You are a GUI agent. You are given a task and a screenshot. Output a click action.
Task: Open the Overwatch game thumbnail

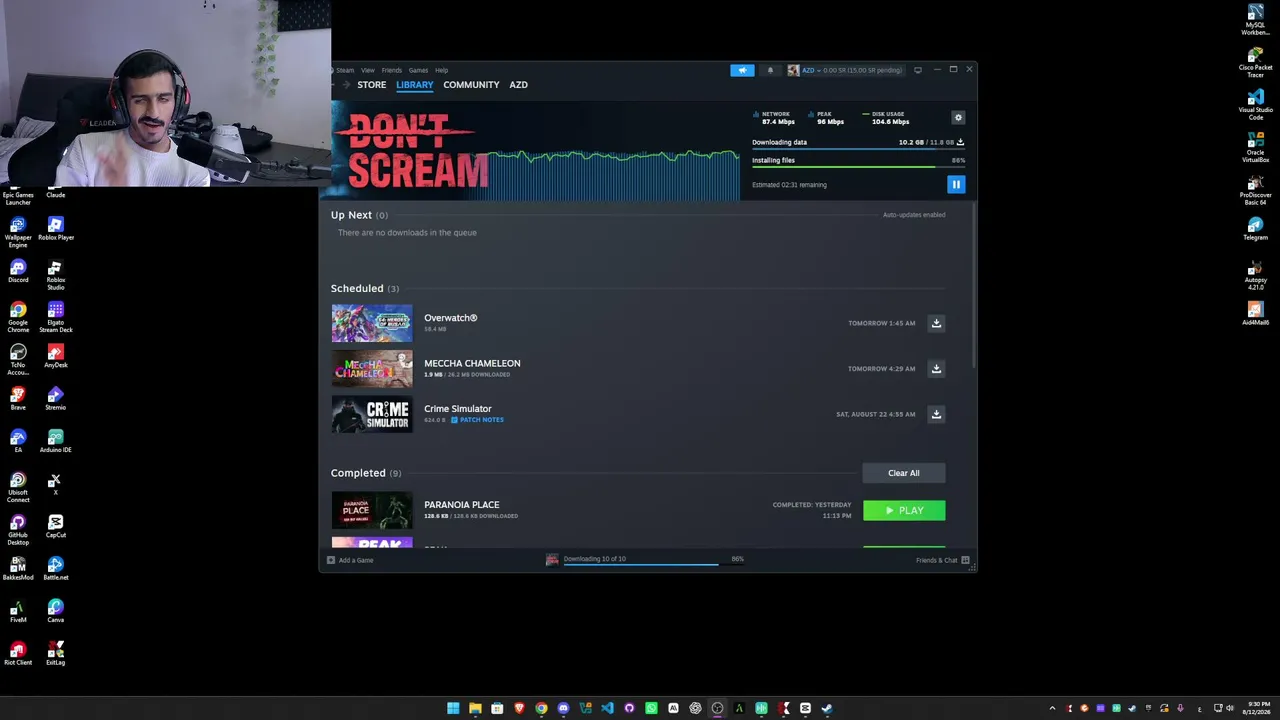click(x=372, y=323)
